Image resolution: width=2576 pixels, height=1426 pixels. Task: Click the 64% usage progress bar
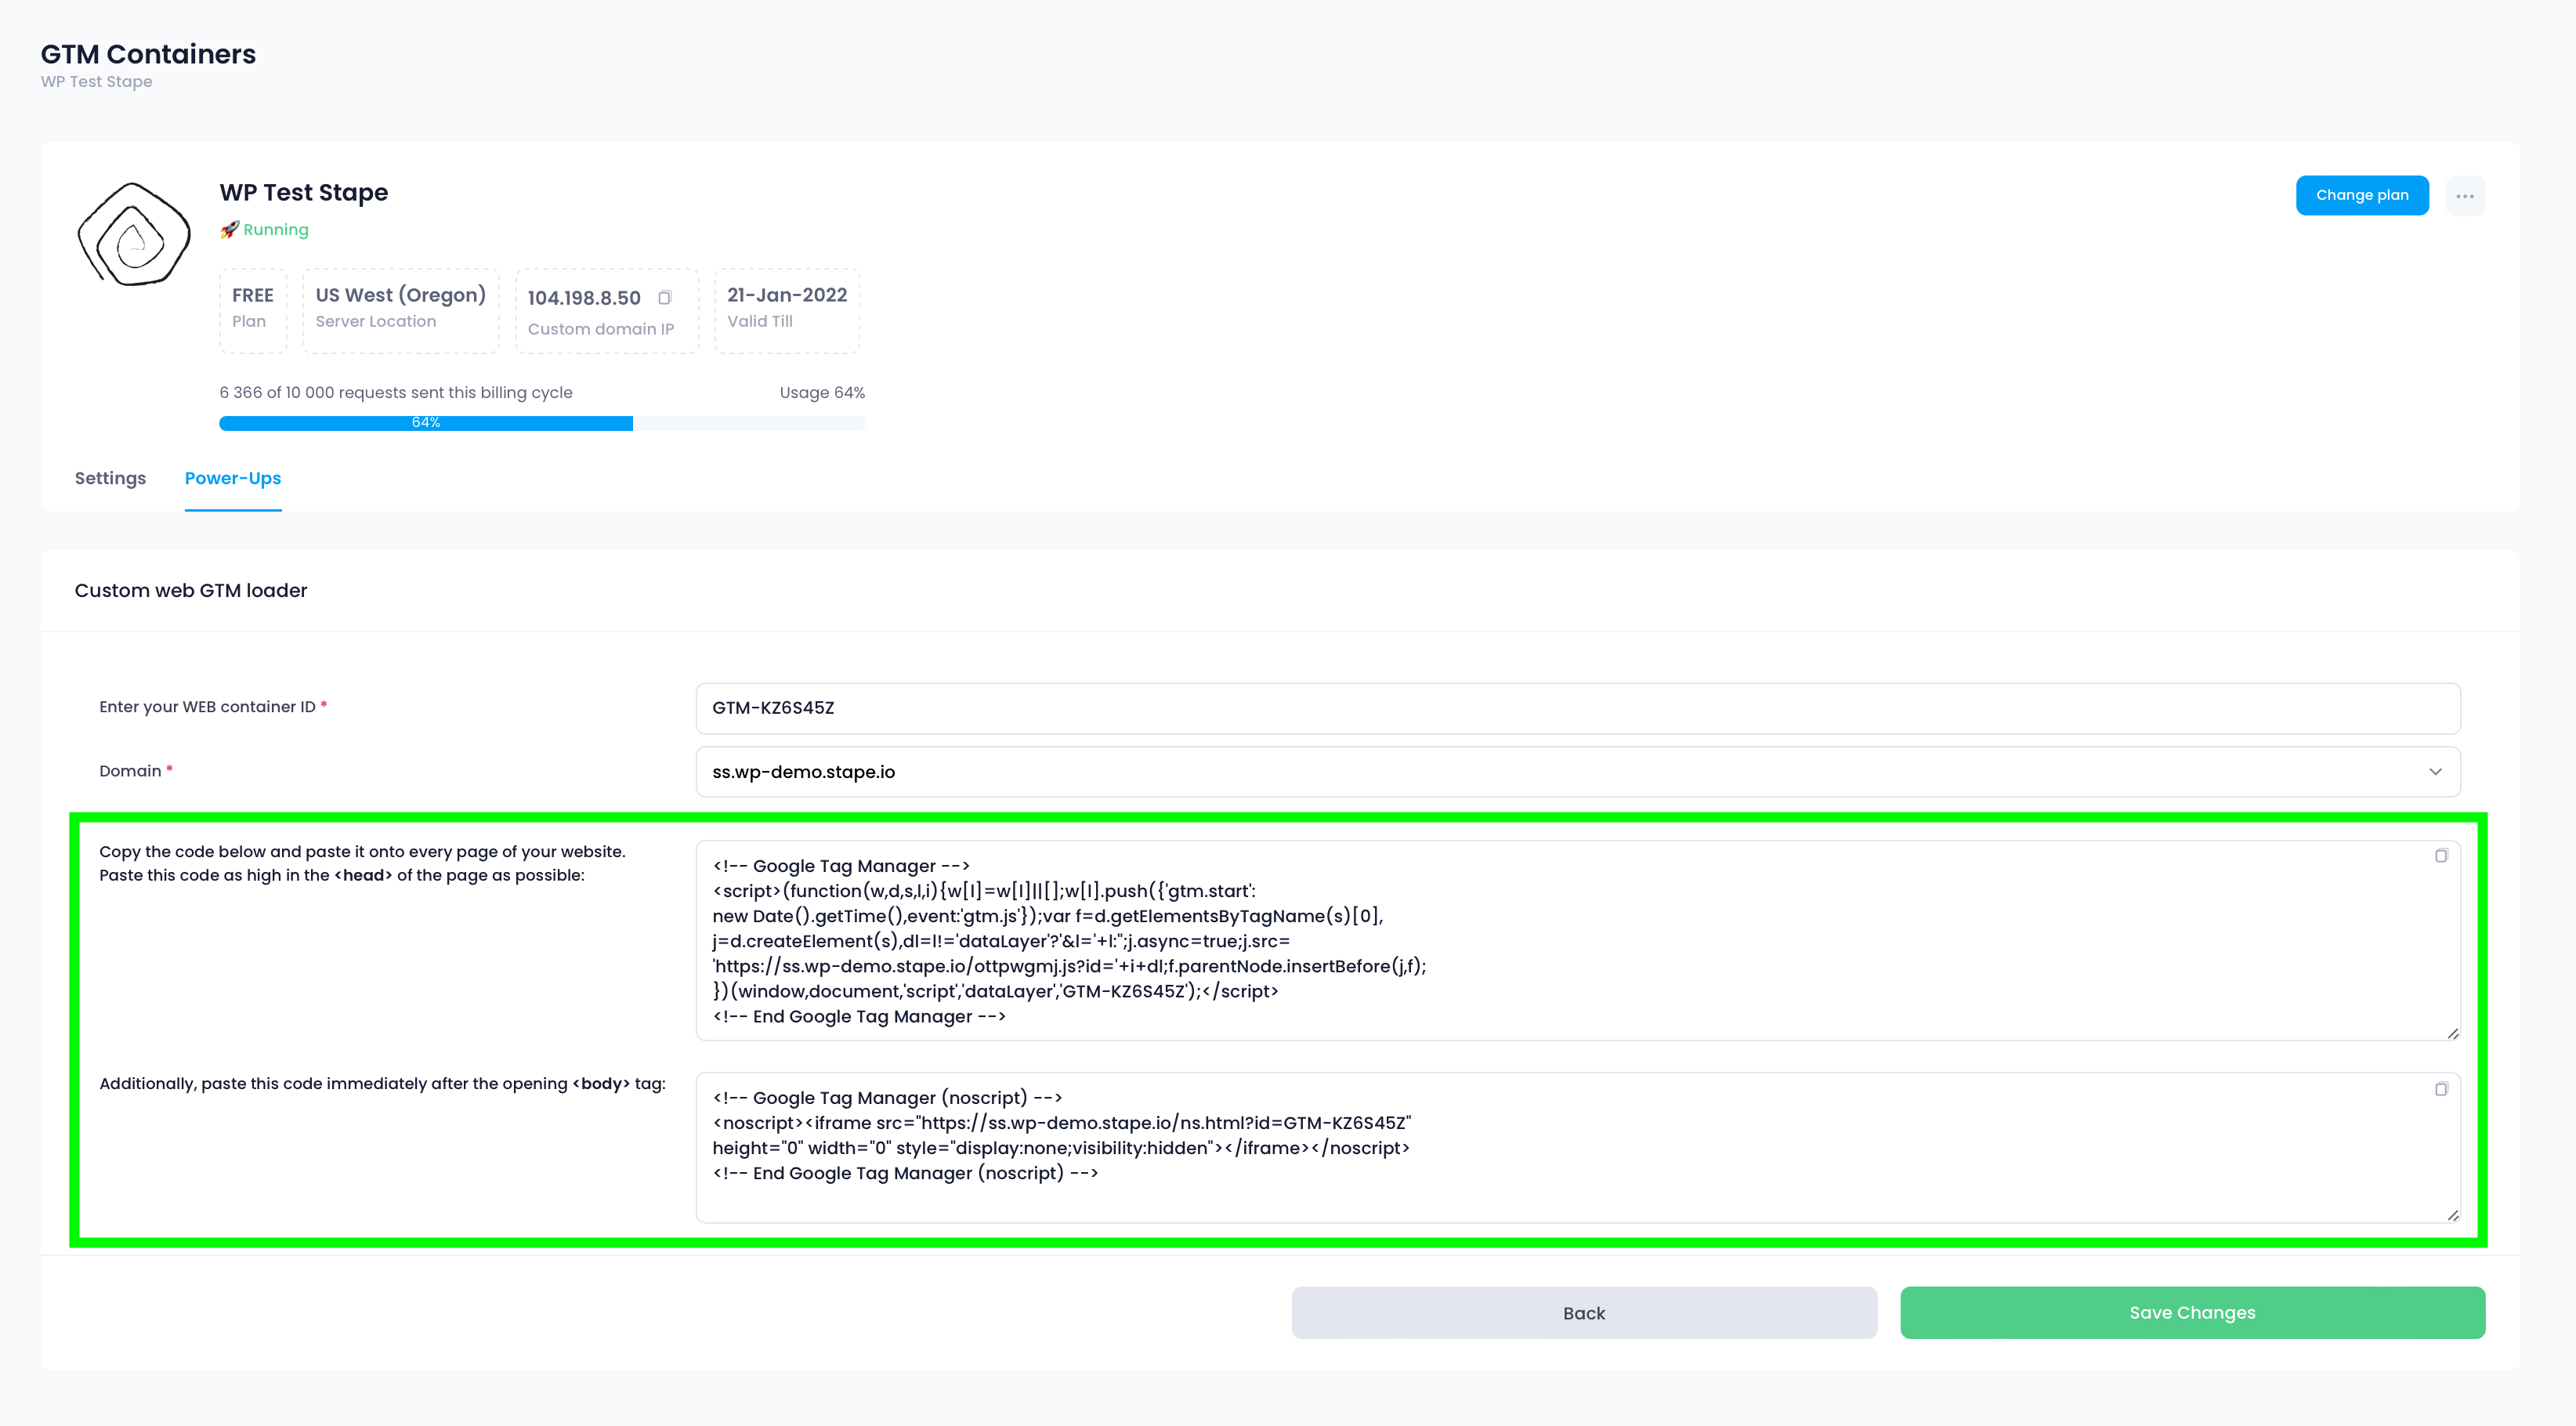point(542,423)
